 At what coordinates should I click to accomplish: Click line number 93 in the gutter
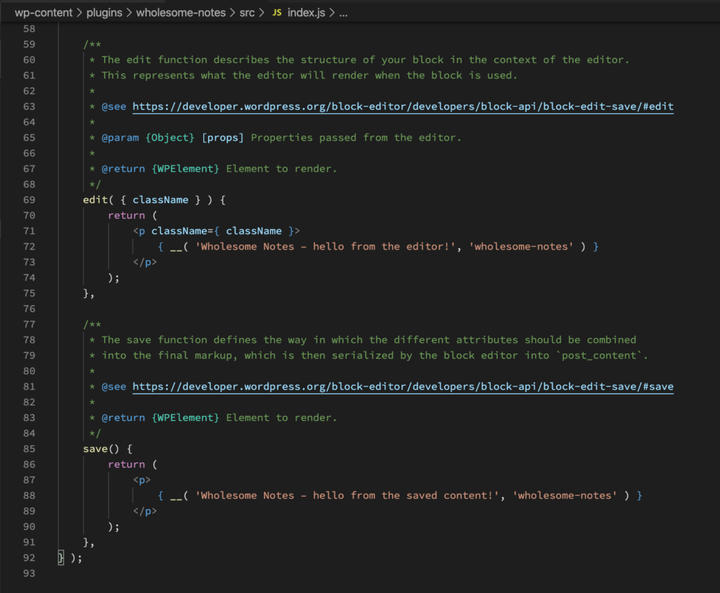point(29,573)
